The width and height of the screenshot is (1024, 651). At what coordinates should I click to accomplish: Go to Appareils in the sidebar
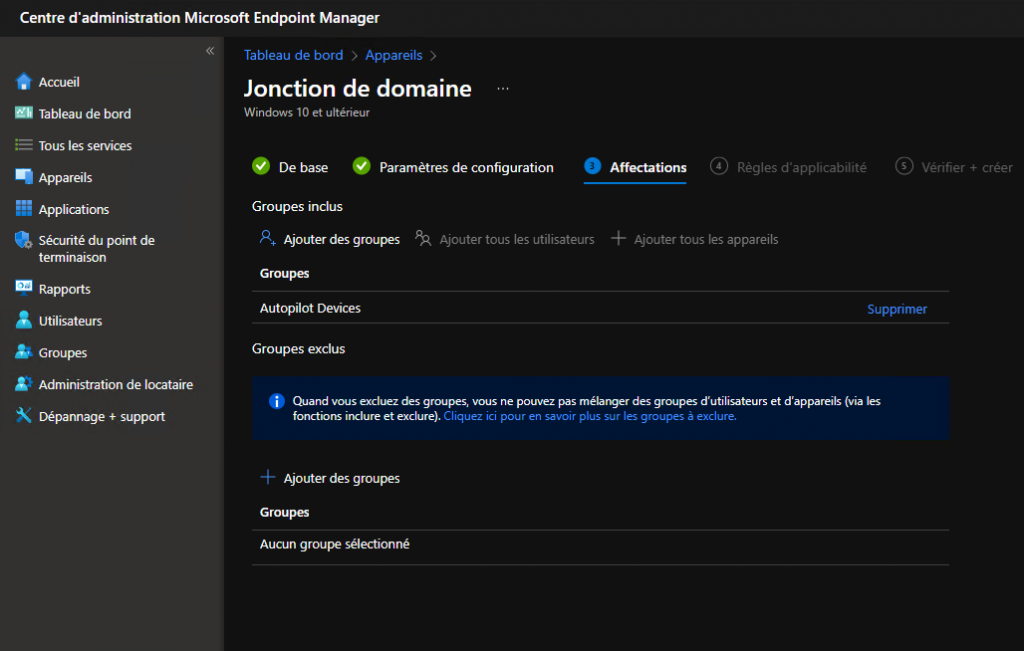click(65, 178)
